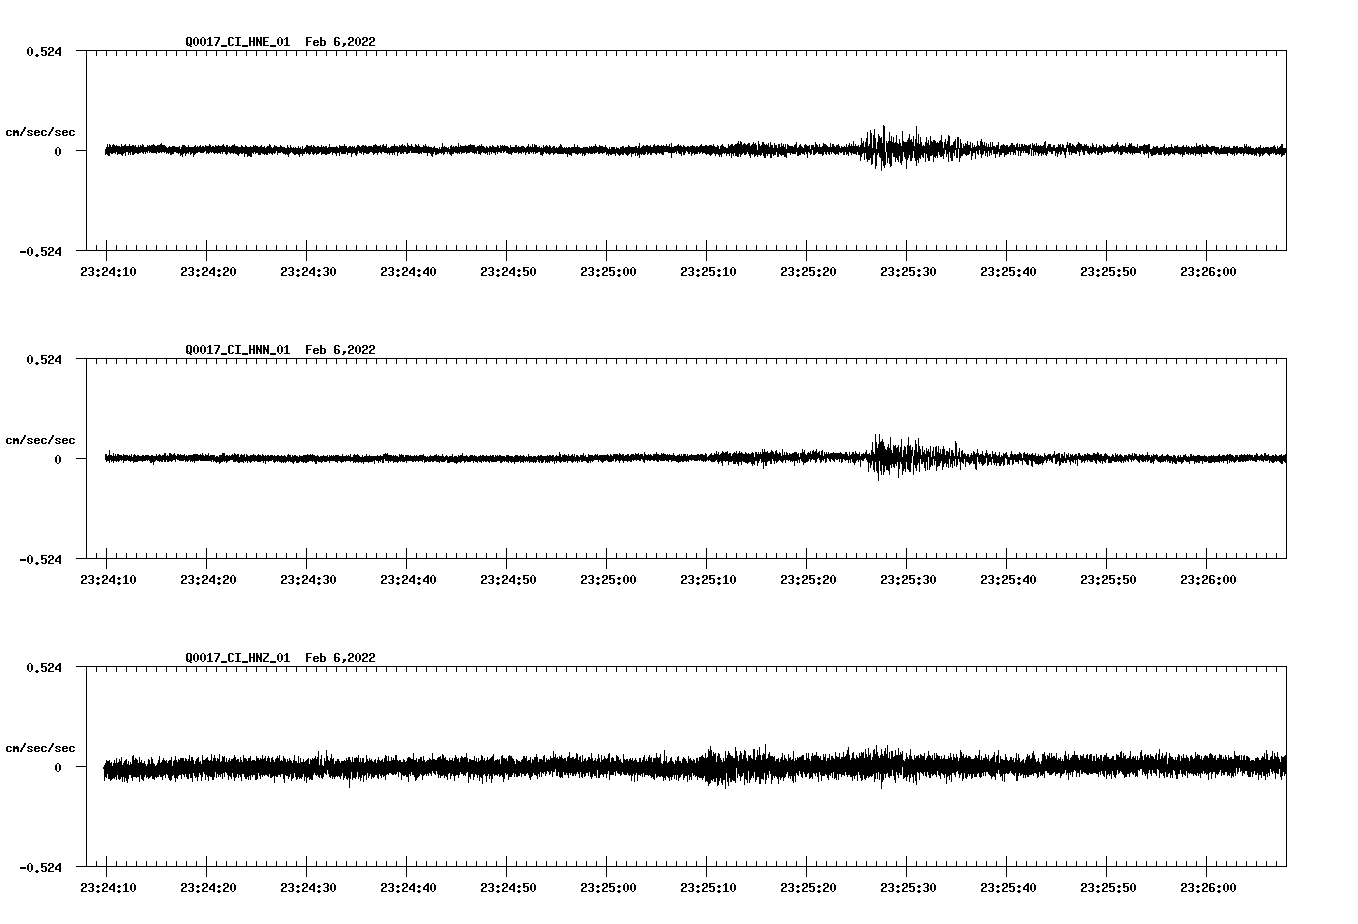Click the HNN waveform peak near 23:25:27
Image resolution: width=1358 pixels, height=924 pixels.
(880, 456)
